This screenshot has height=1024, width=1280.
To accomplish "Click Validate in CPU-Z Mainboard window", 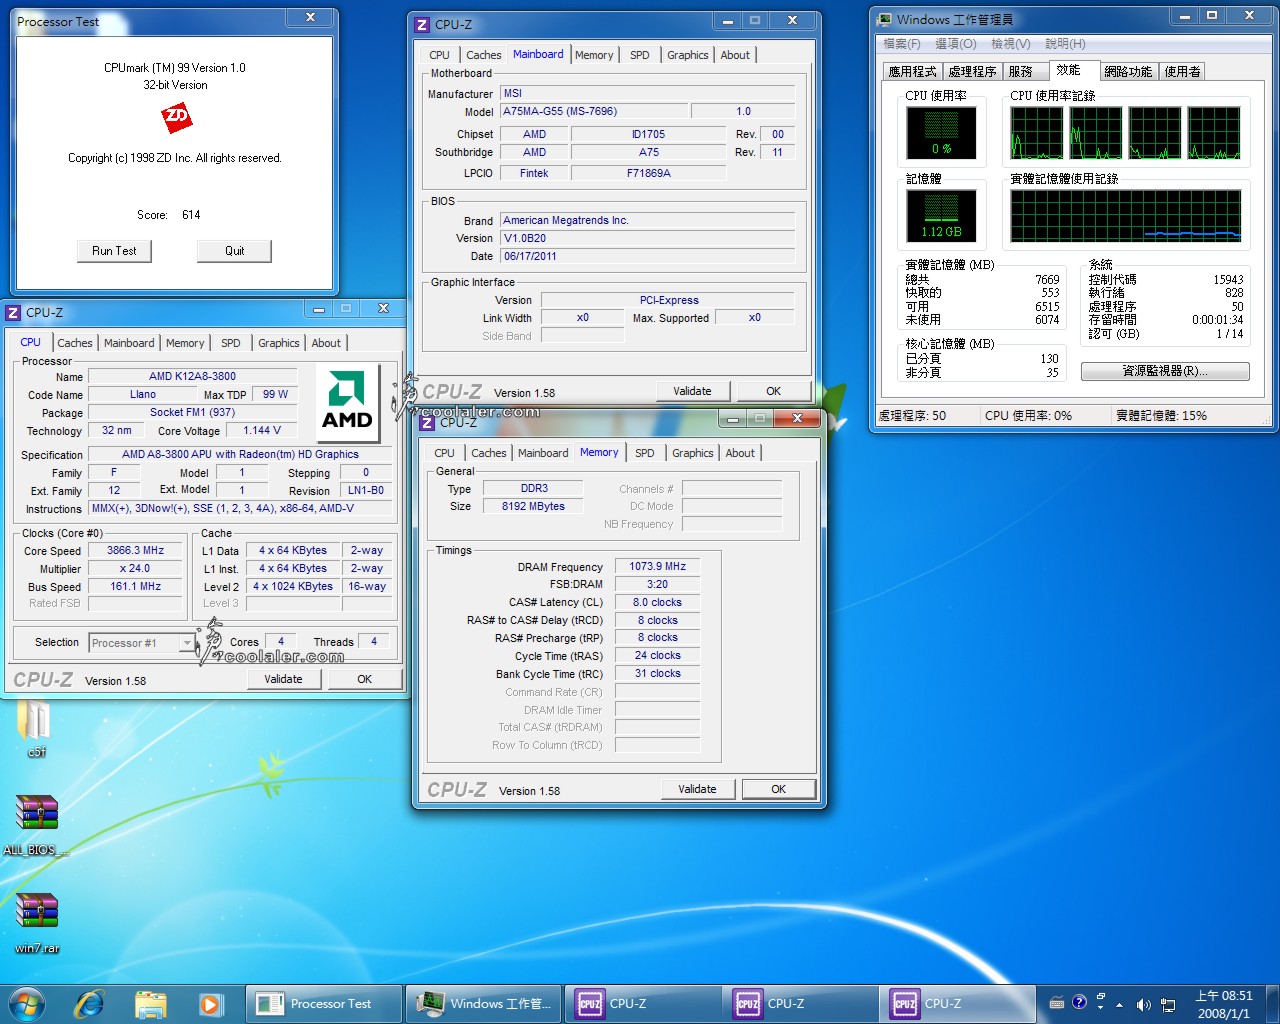I will coord(693,391).
